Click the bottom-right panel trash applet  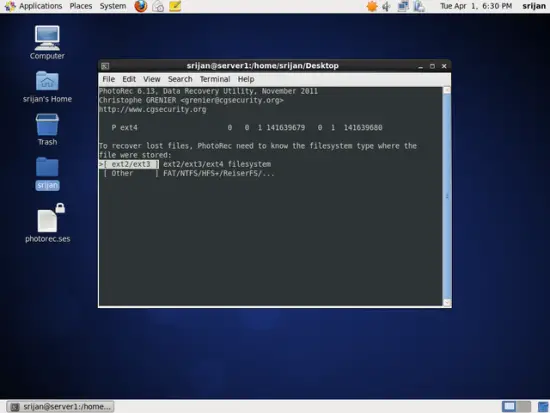point(543,407)
